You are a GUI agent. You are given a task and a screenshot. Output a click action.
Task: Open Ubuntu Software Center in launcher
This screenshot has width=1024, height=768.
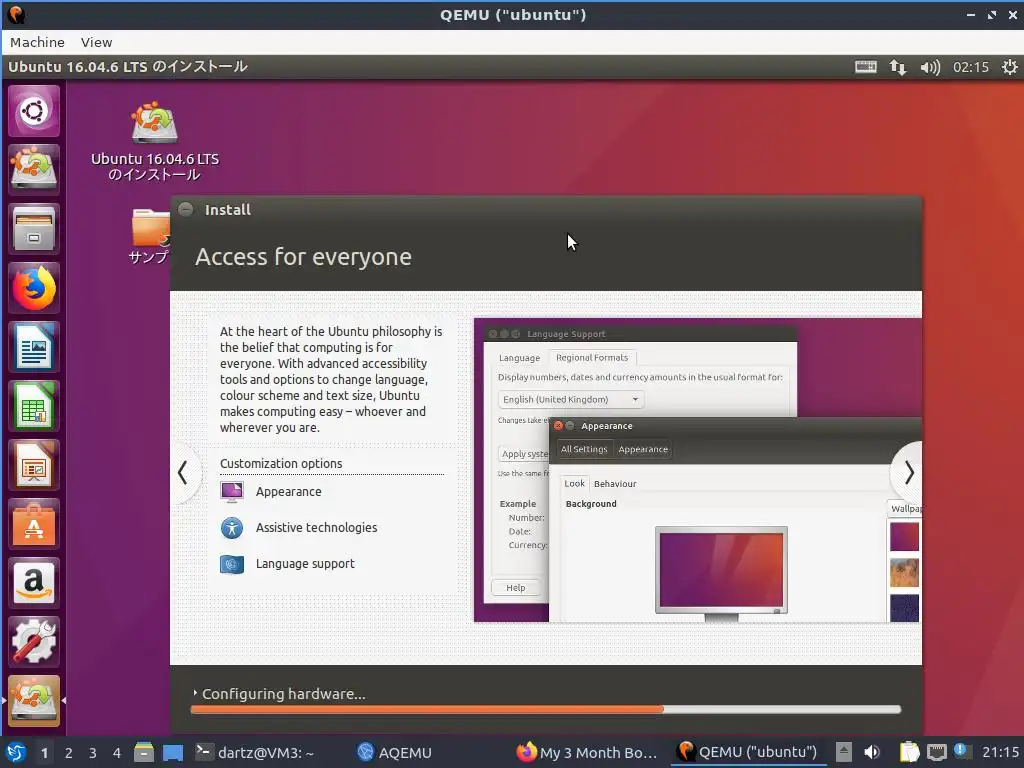34,524
